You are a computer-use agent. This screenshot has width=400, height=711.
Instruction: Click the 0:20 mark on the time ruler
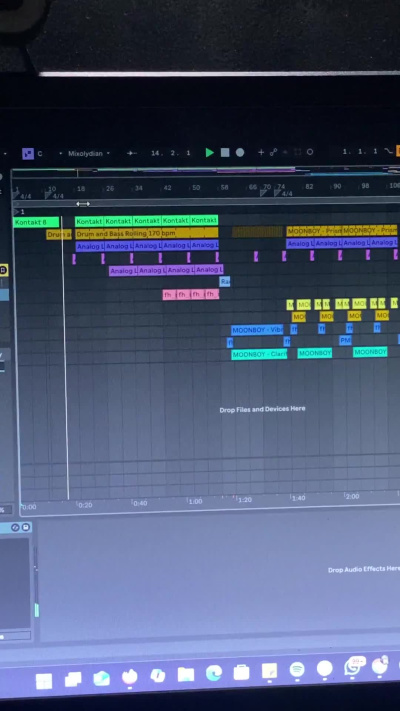coord(84,505)
